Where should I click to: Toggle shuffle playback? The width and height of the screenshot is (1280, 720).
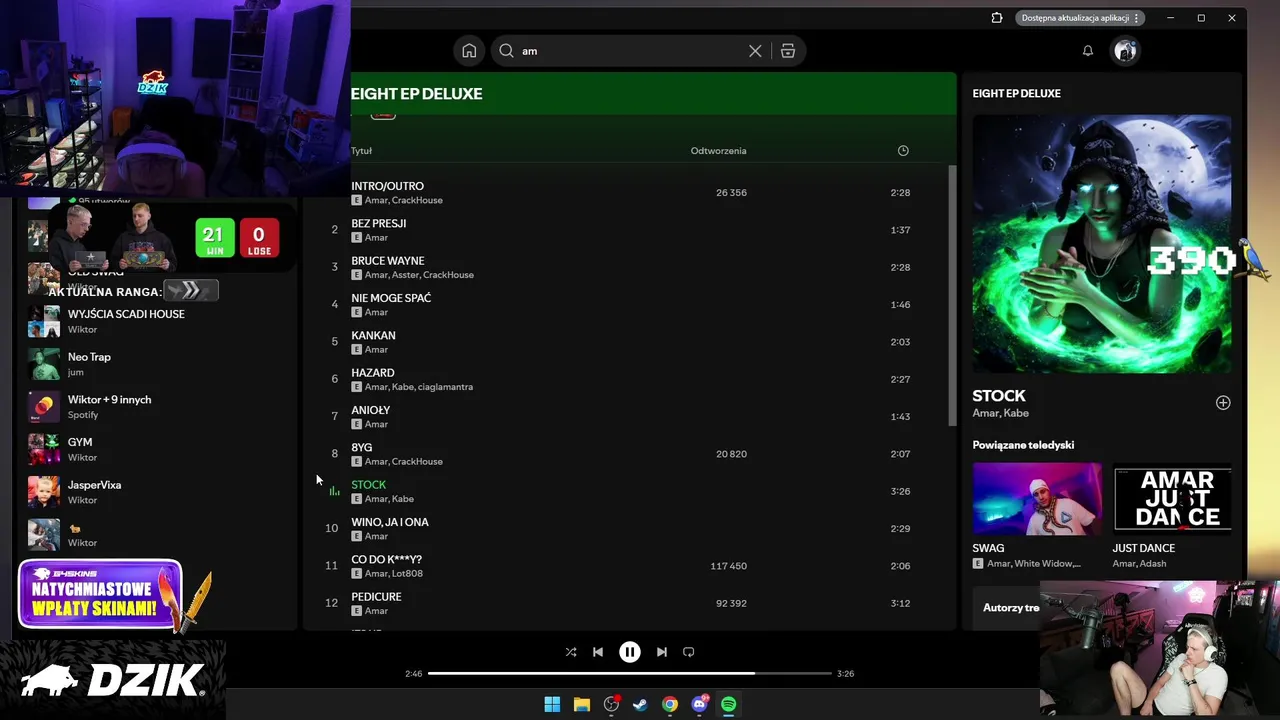[571, 652]
